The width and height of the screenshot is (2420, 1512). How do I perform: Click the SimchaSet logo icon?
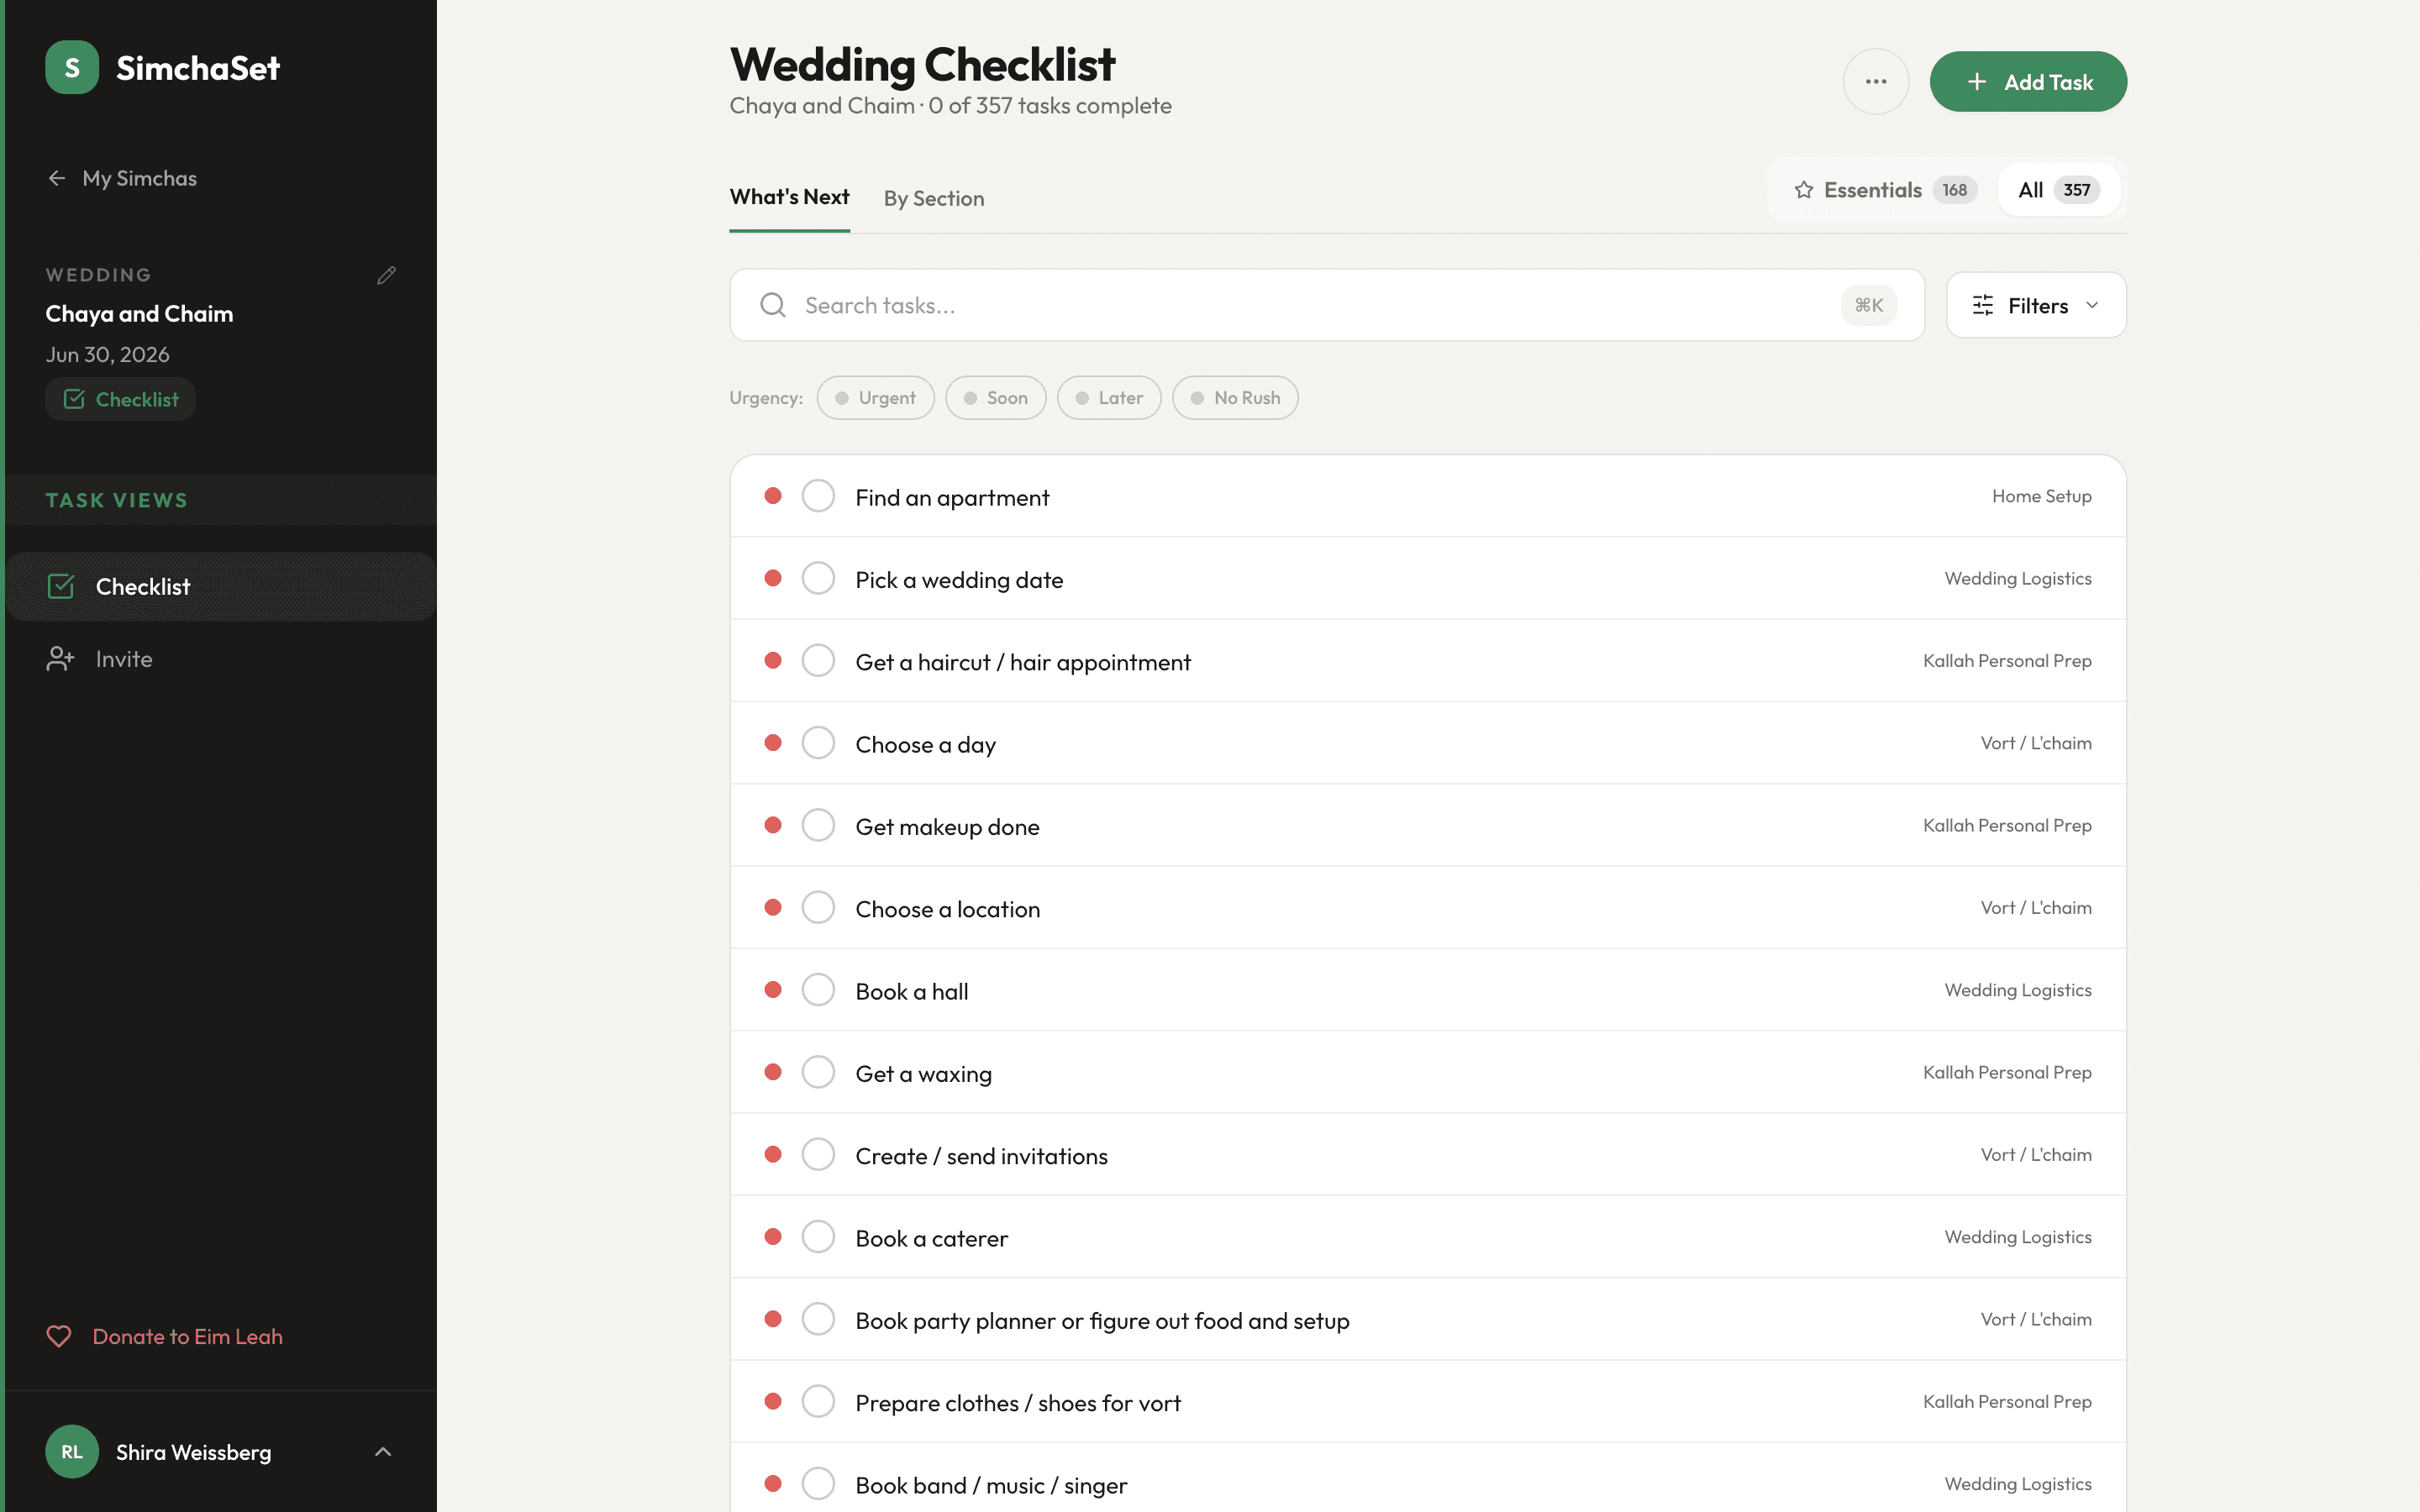point(71,67)
